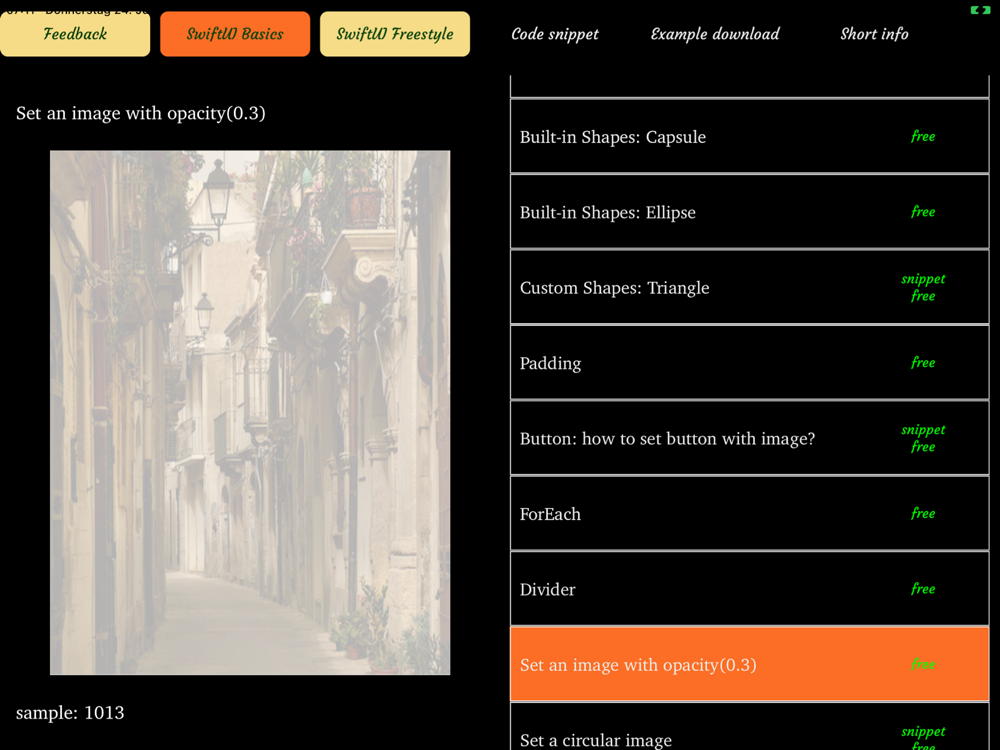
Task: Click the 'snippet free' tag on Custom Shapes: Triangle
Action: 923,287
